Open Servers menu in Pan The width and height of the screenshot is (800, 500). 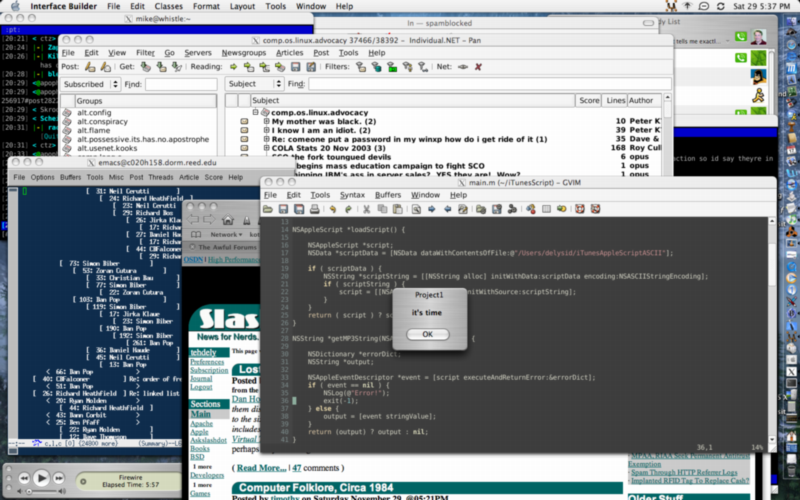pos(198,53)
